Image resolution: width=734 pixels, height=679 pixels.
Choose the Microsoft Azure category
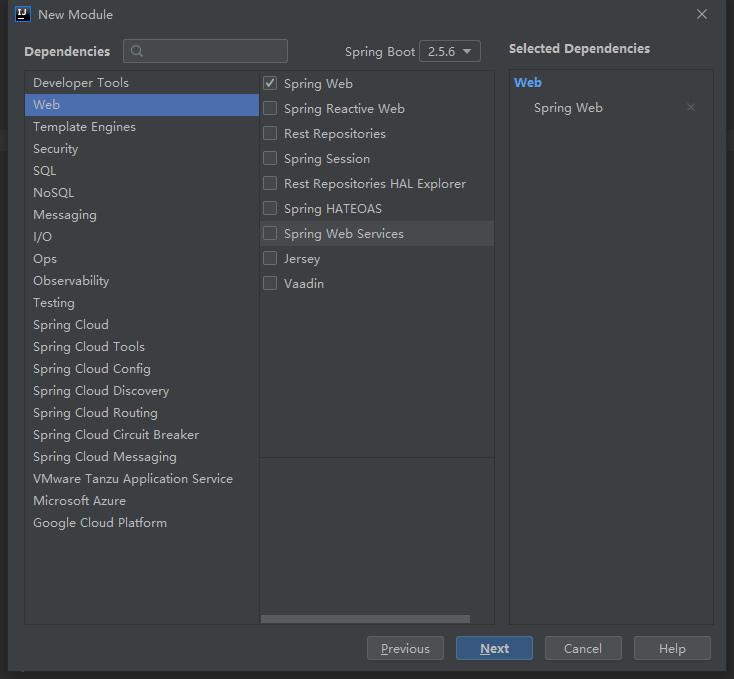(x=141, y=501)
